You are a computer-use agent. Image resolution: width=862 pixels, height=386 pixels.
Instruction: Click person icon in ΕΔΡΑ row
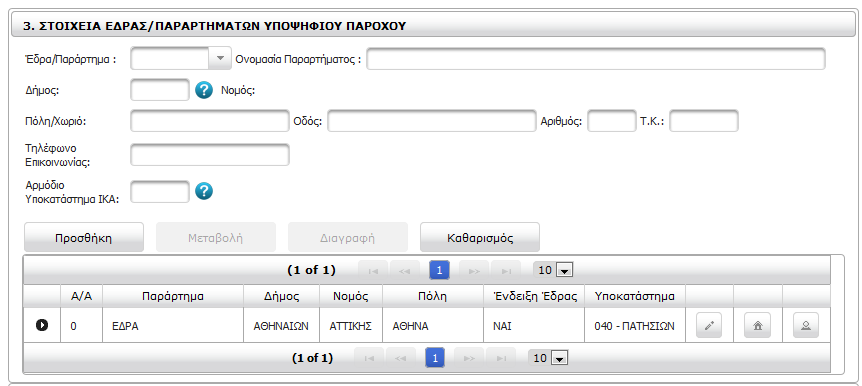click(x=806, y=326)
